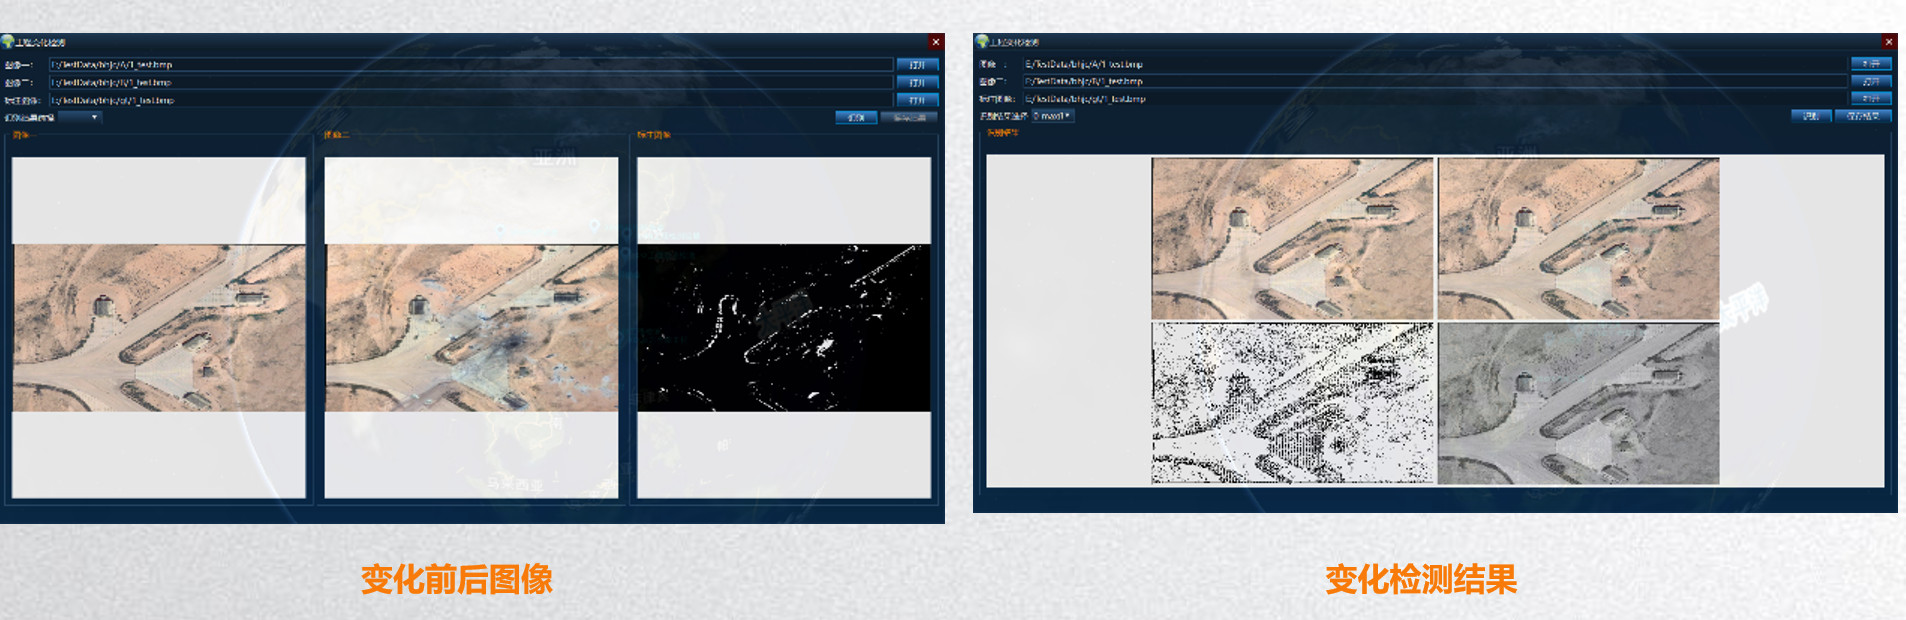Click the greyed save result button in left window

909,117
